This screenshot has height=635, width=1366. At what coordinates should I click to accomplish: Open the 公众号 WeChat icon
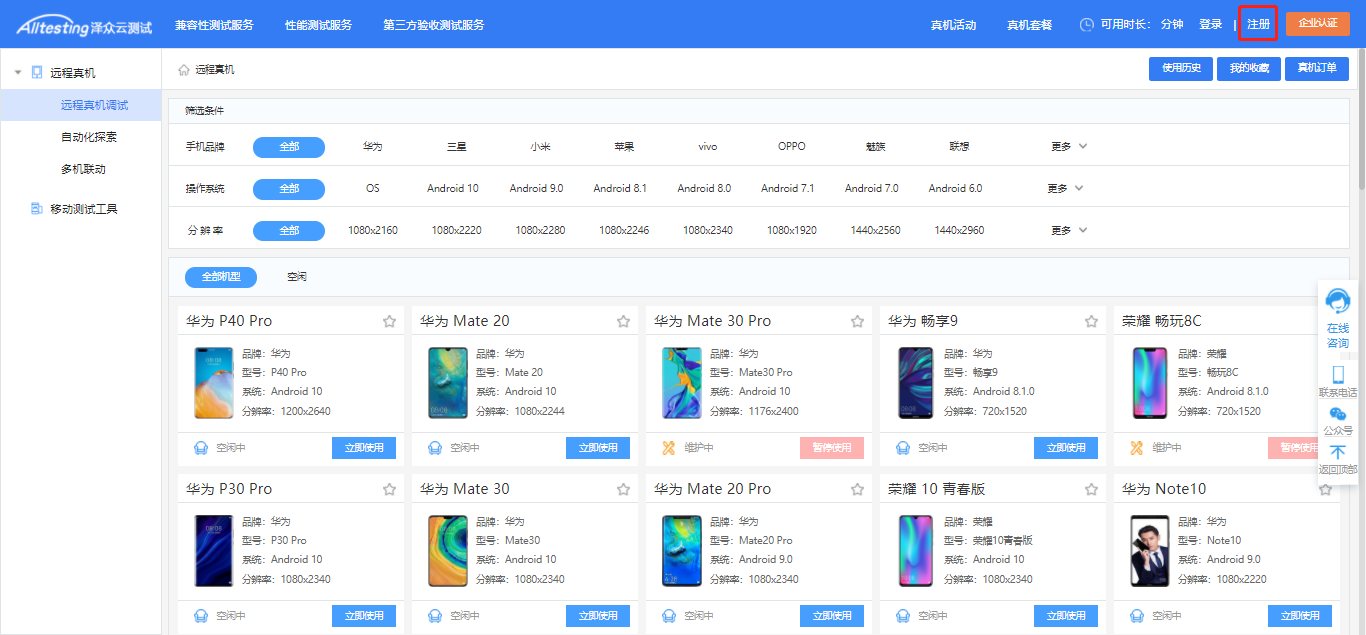pos(1338,413)
